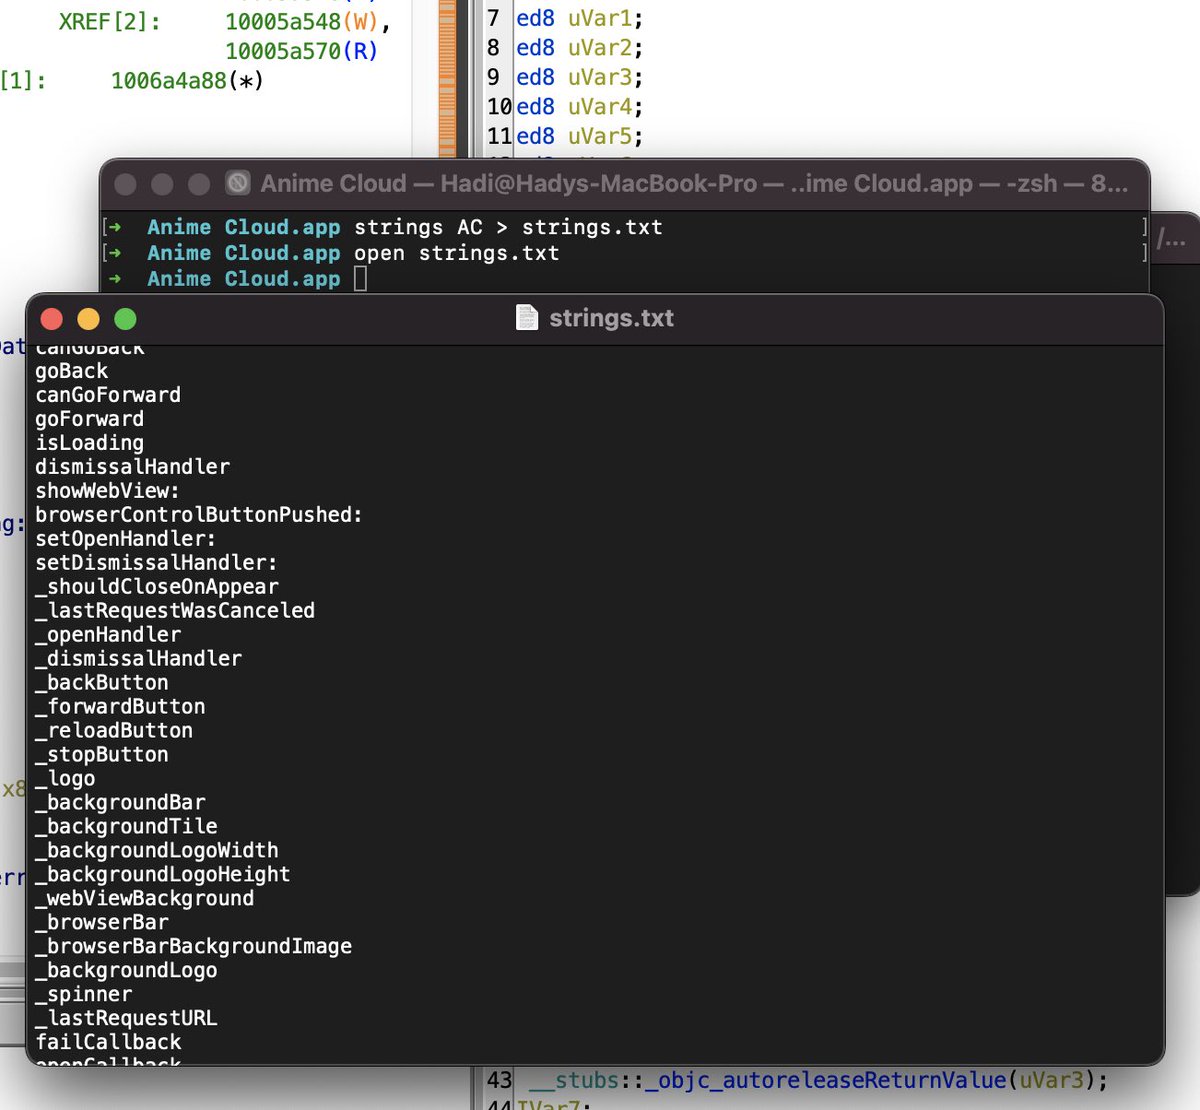Viewport: 1200px width, 1110px height.
Task: Click the '_logo' line
Action: click(x=65, y=779)
